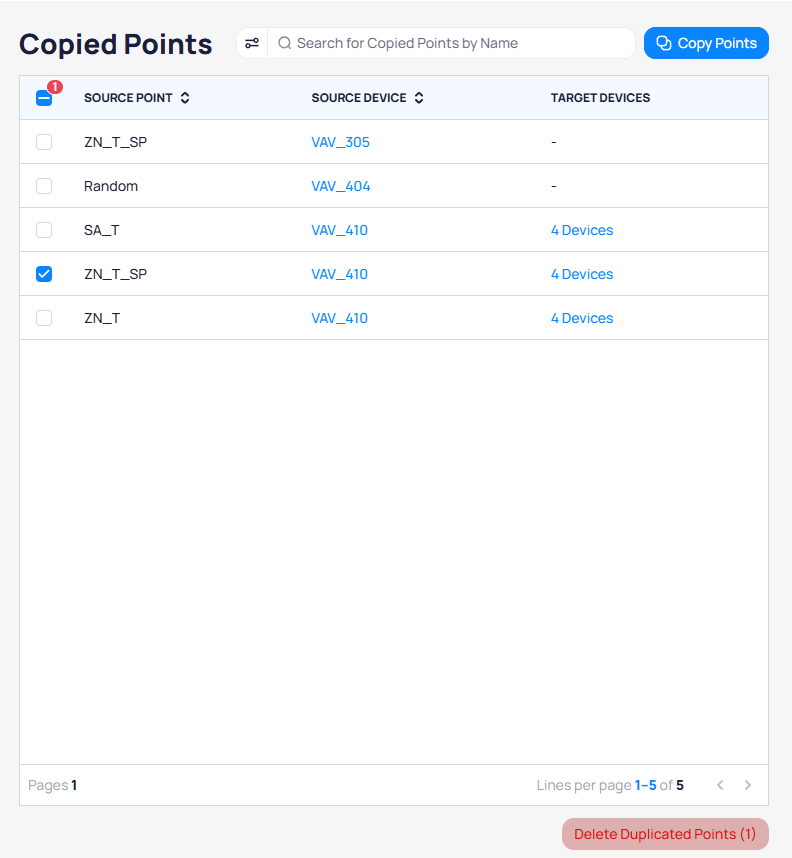Select the SA_T row checkbox
This screenshot has width=792, height=858.
click(x=44, y=230)
